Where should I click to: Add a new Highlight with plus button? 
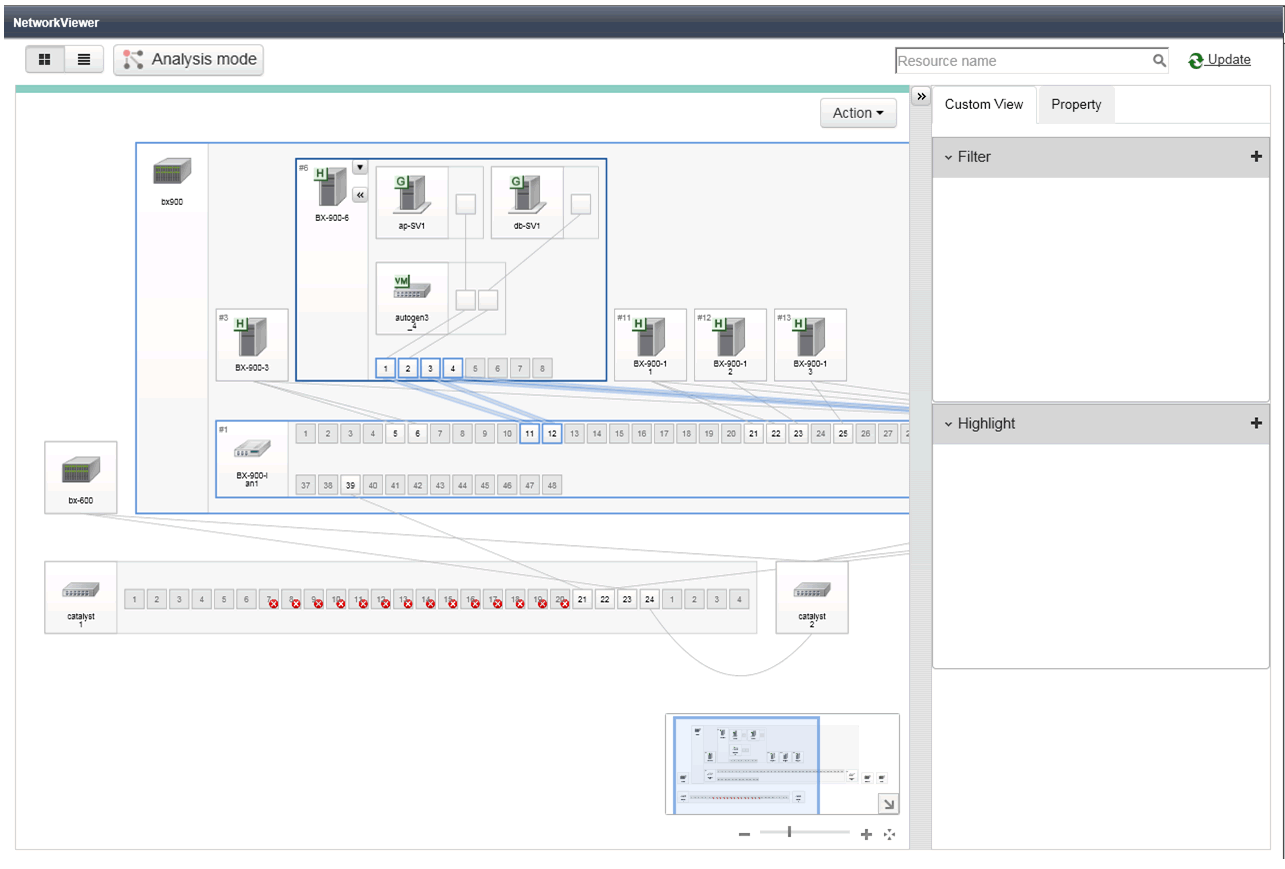(1256, 423)
